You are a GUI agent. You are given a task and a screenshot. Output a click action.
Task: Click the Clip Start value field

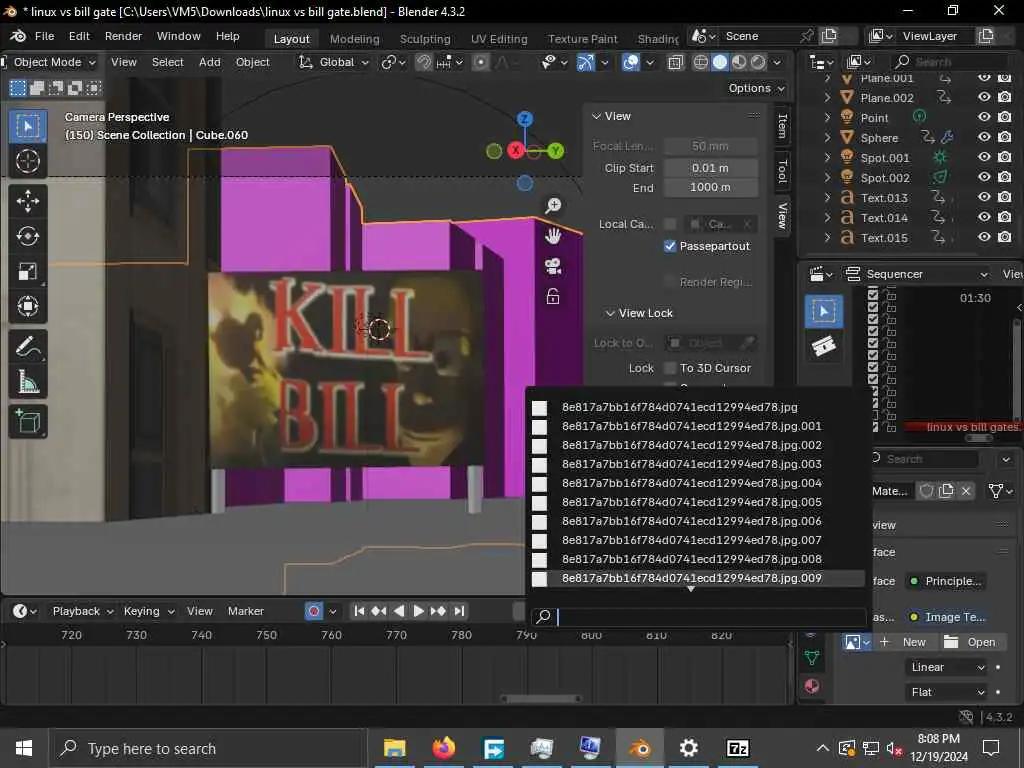click(x=711, y=168)
